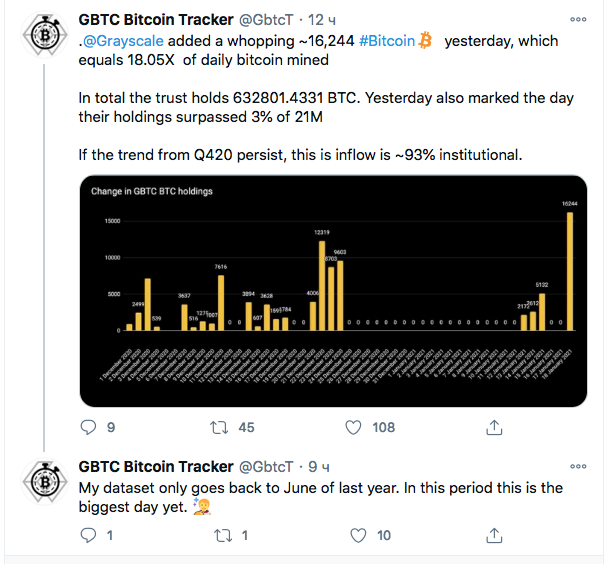Open profile avatar on second tweet
607x564 pixels.
click(x=41, y=484)
